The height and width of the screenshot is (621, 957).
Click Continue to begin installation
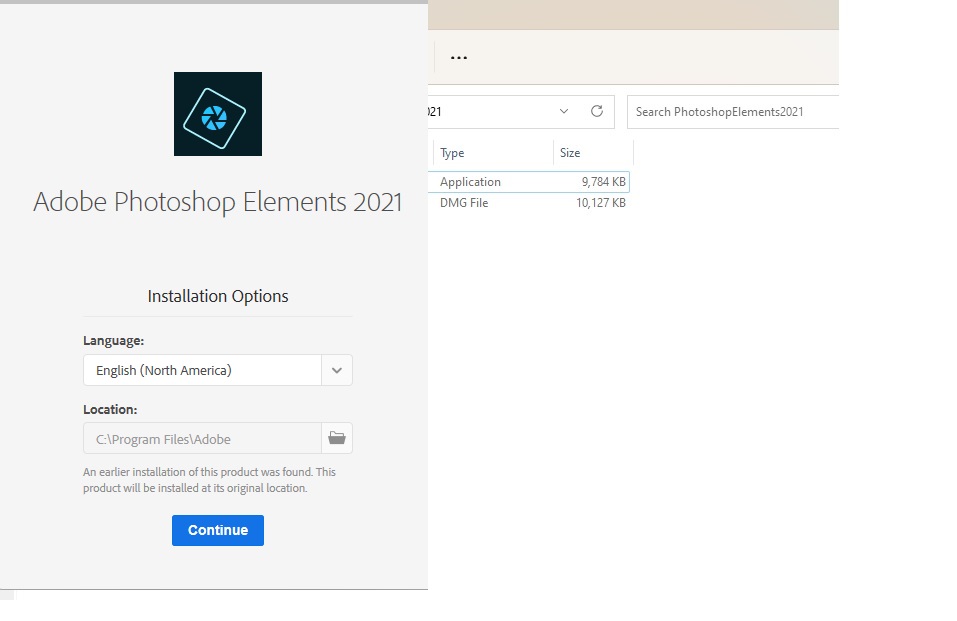(x=217, y=530)
